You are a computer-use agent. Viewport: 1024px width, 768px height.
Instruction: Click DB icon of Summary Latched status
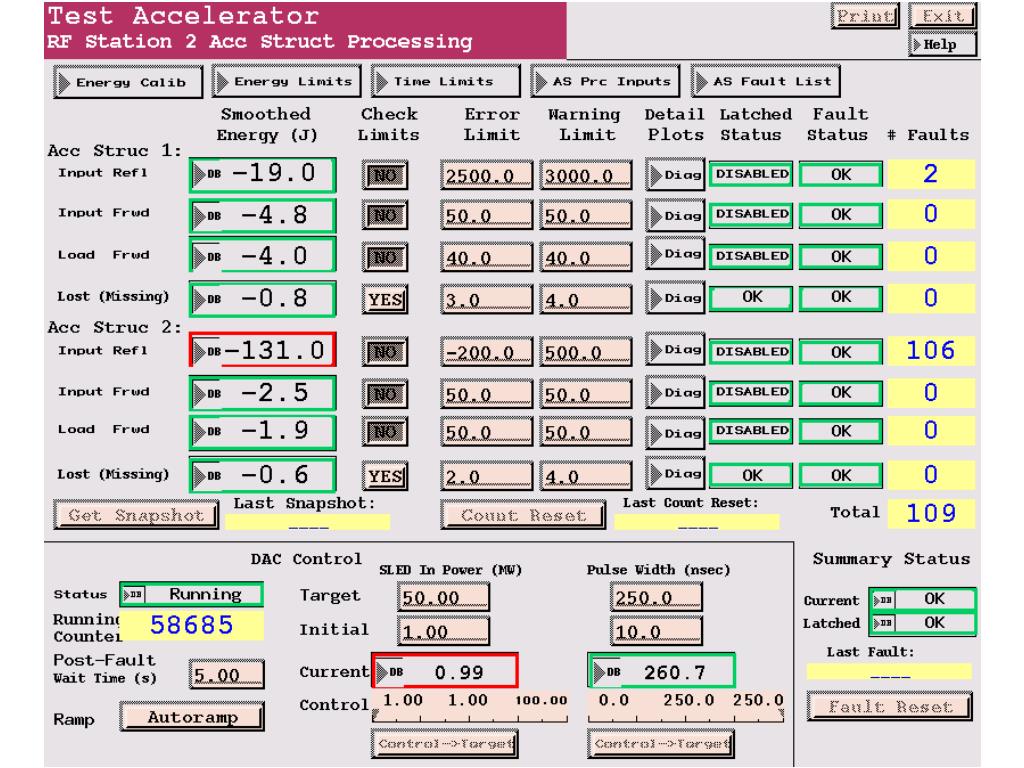(x=882, y=623)
